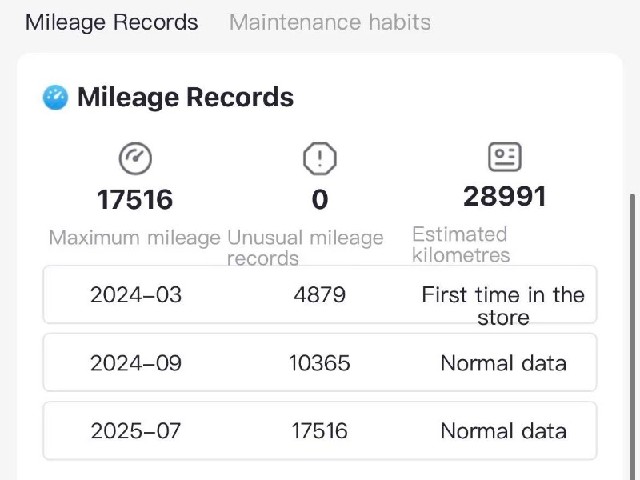Click the Estimated kilometres label
This screenshot has width=640, height=480.
461,244
